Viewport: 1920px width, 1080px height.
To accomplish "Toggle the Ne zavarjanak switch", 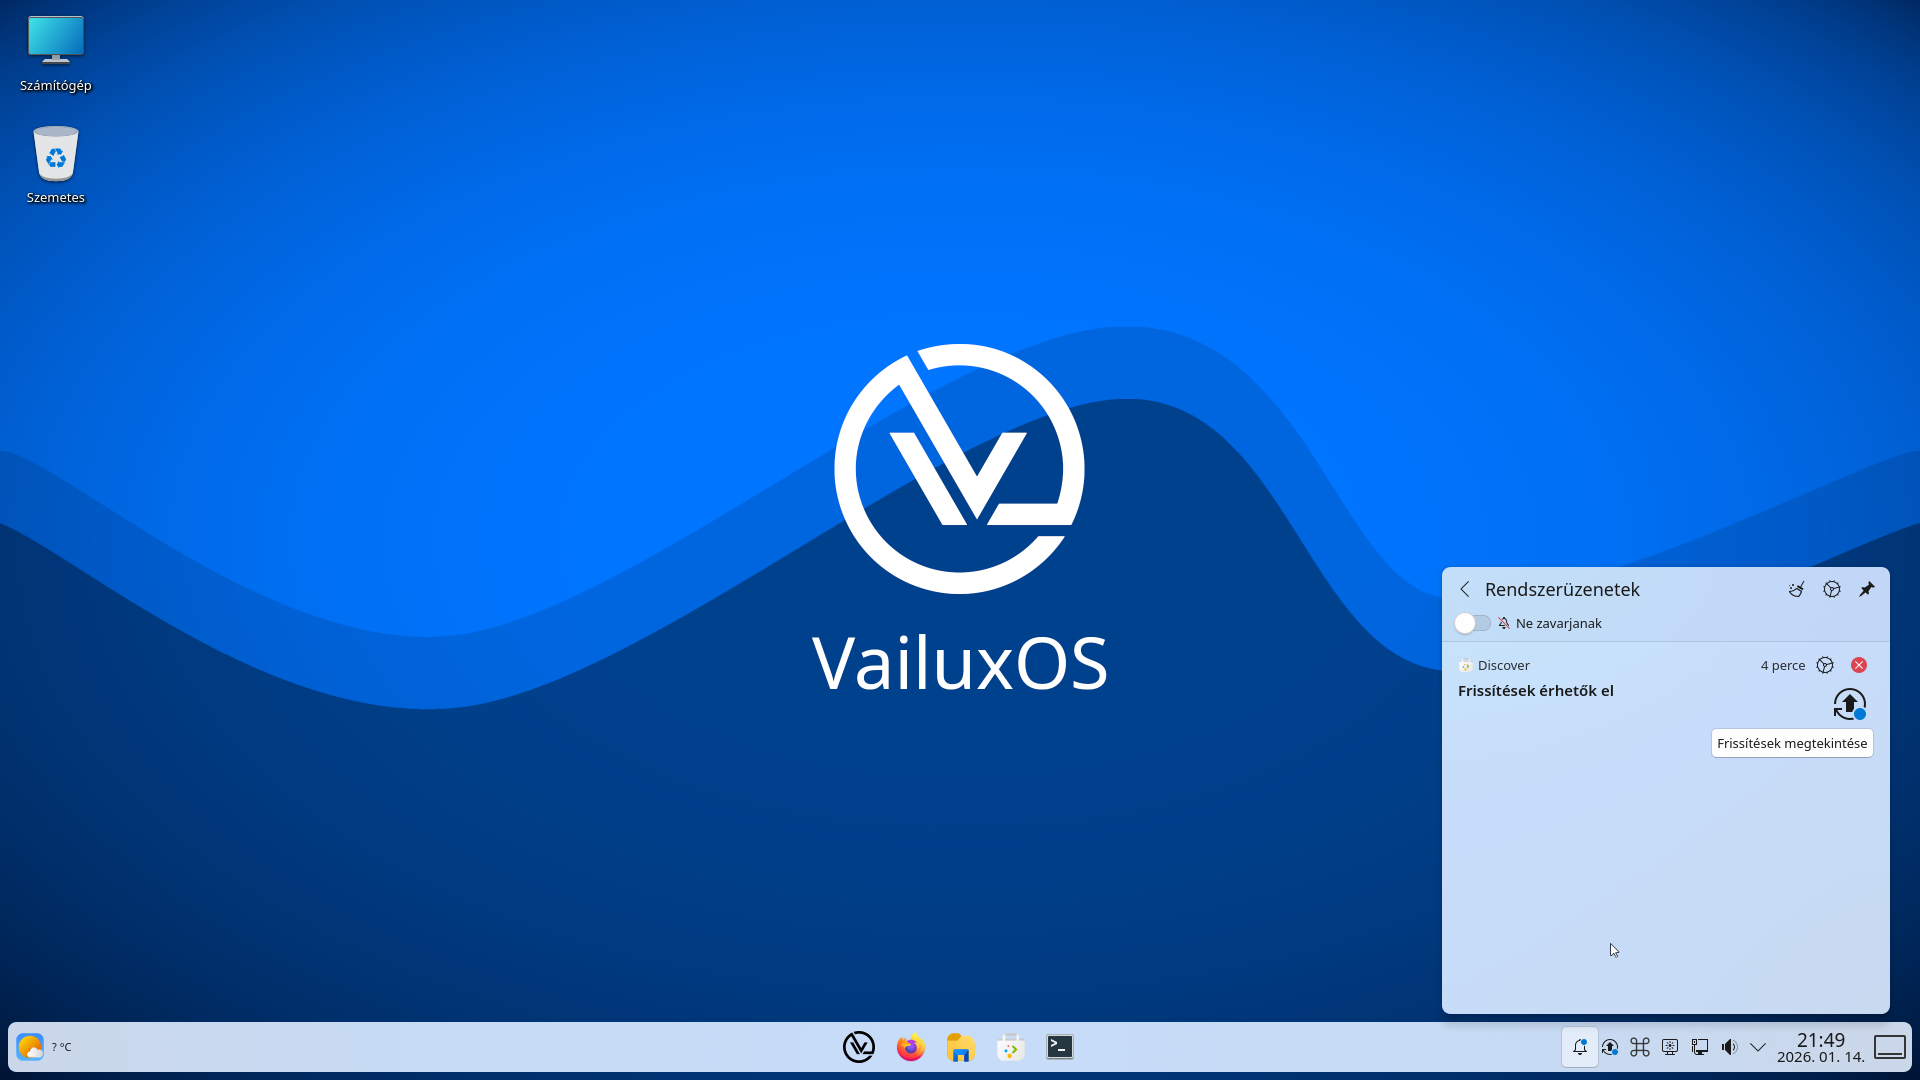I will click(x=1472, y=623).
